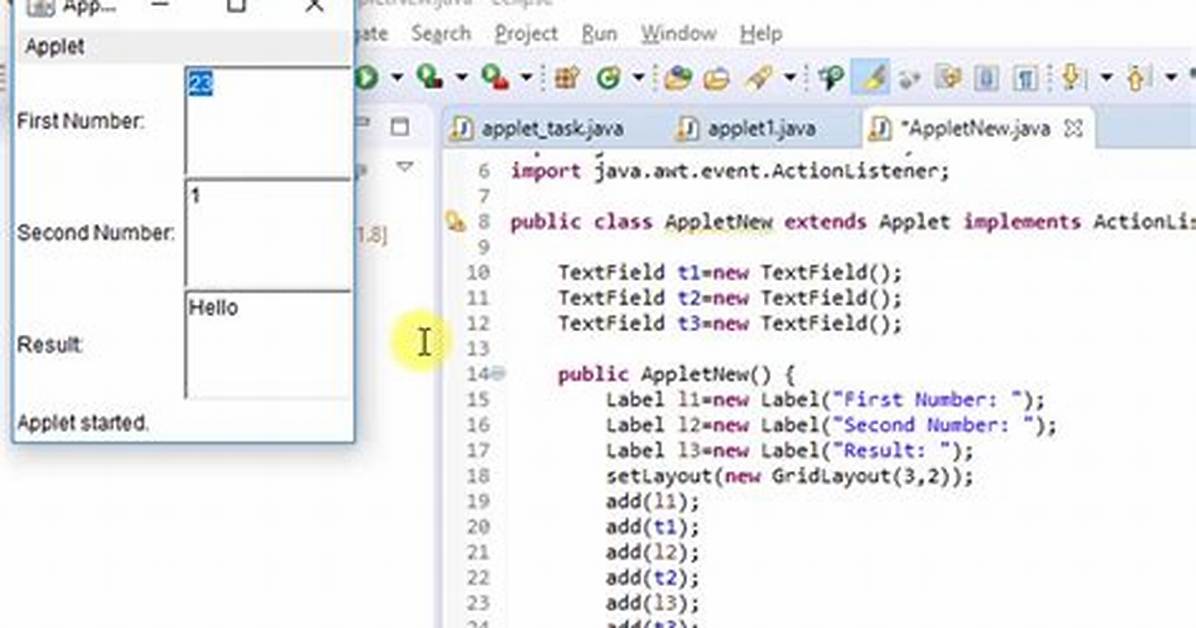
Task: Minimize the applet viewer window
Action: point(159,6)
